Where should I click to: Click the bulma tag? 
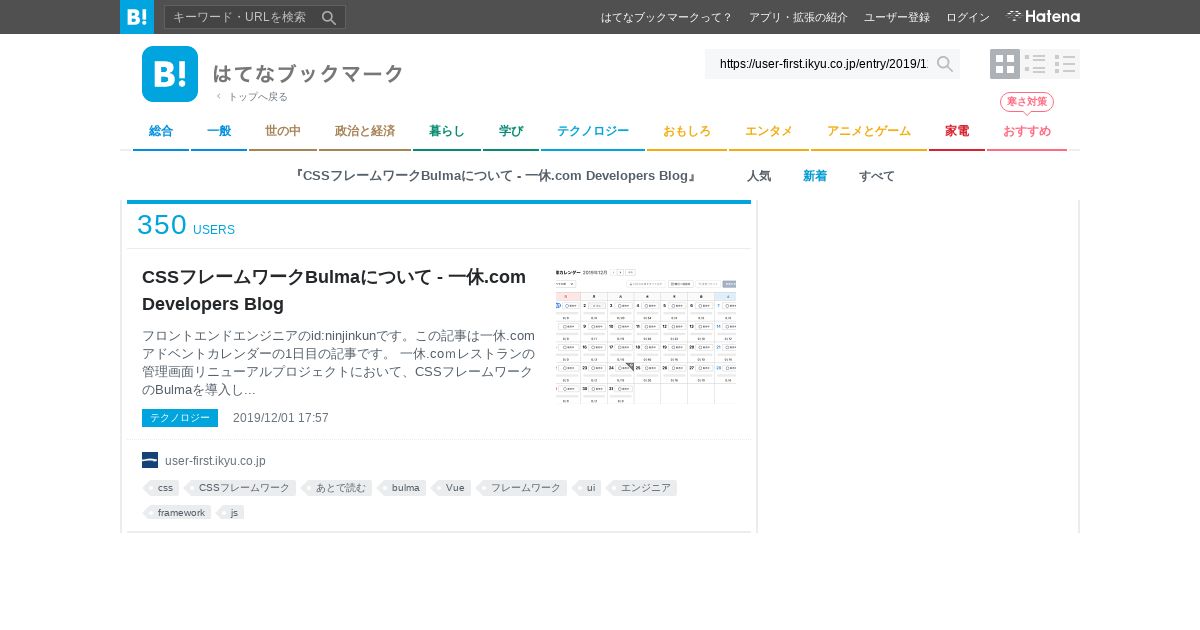click(x=403, y=488)
